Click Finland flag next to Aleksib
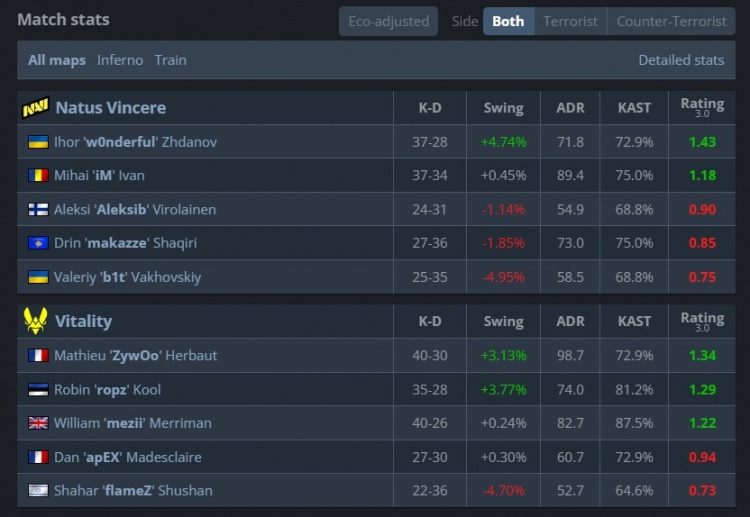750x517 pixels. pos(38,210)
